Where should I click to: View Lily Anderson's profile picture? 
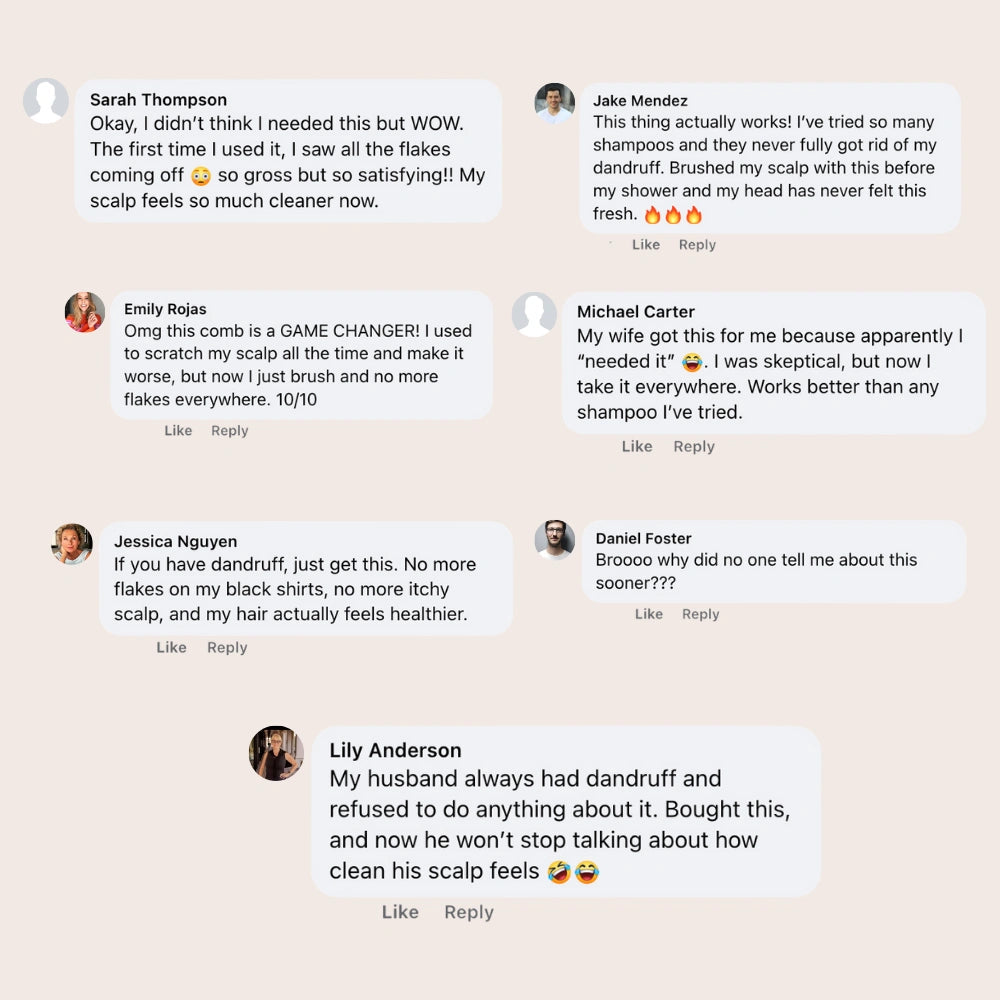(x=276, y=753)
